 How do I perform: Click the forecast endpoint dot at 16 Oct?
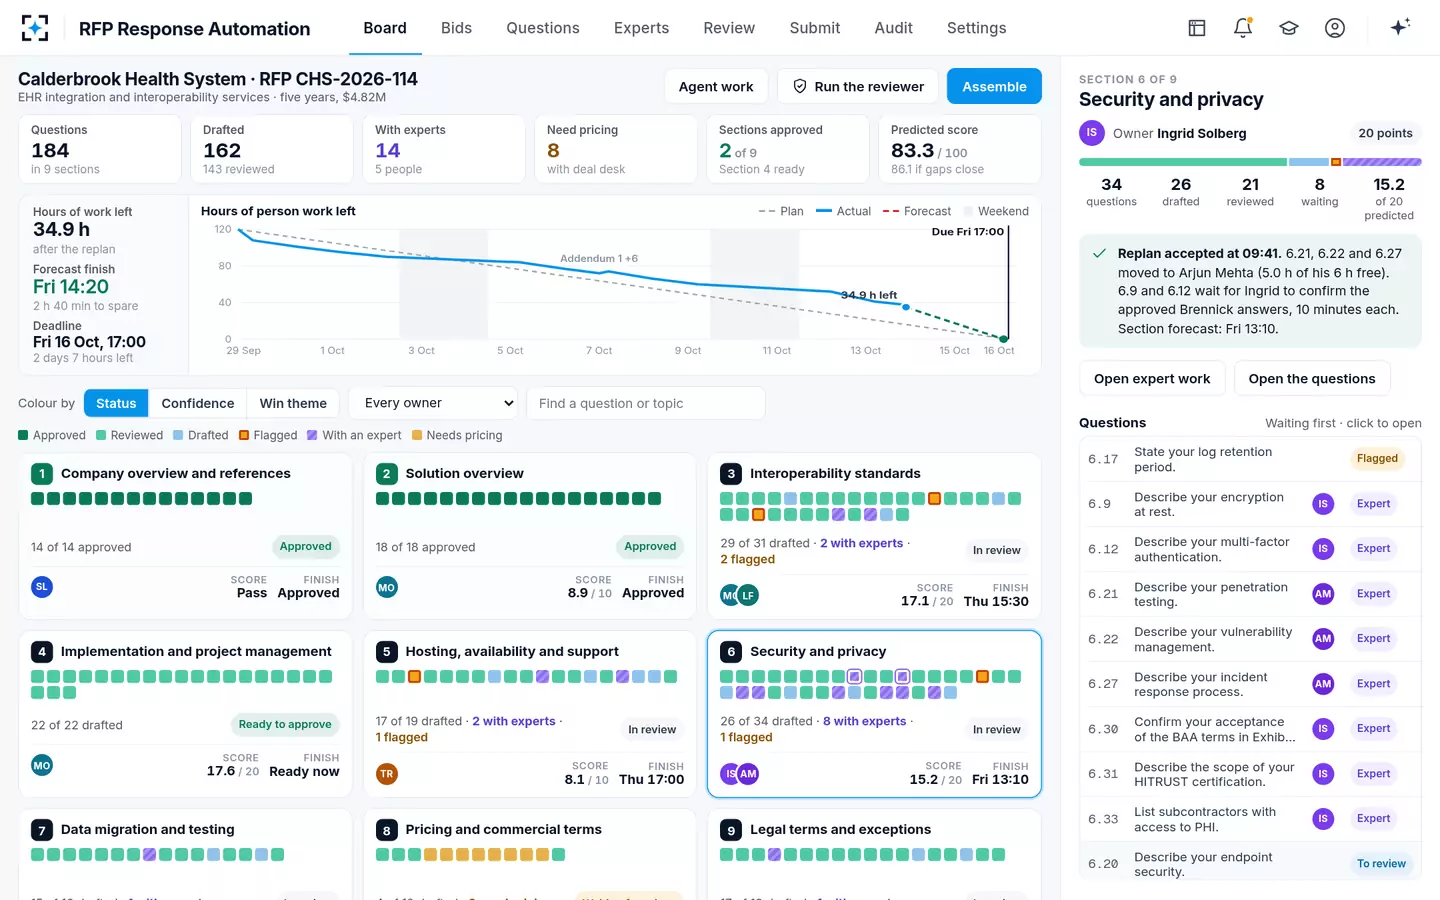(1004, 339)
